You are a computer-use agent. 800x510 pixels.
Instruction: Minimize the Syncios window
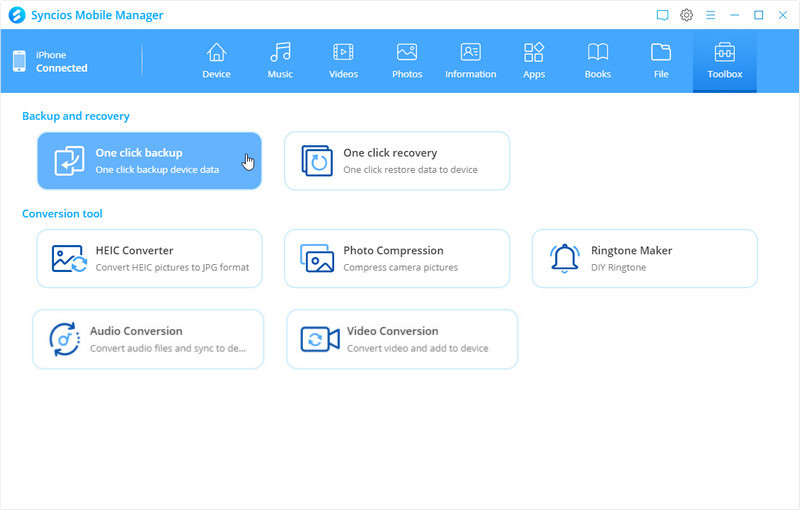click(x=735, y=15)
